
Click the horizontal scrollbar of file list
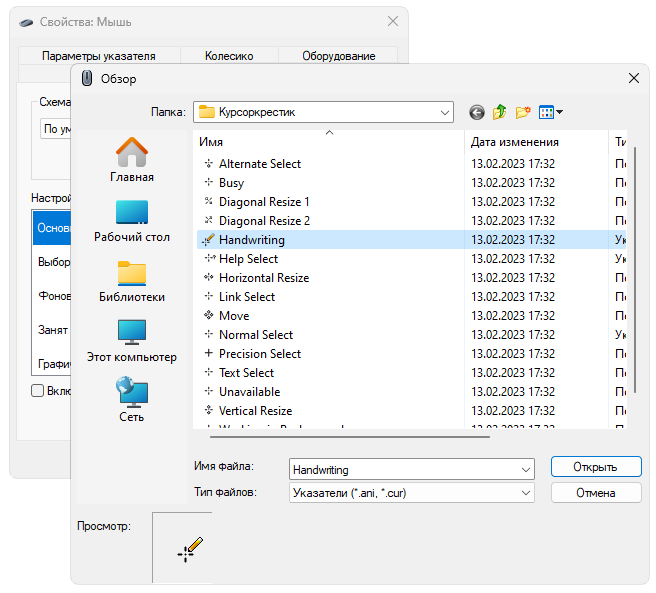[350, 436]
